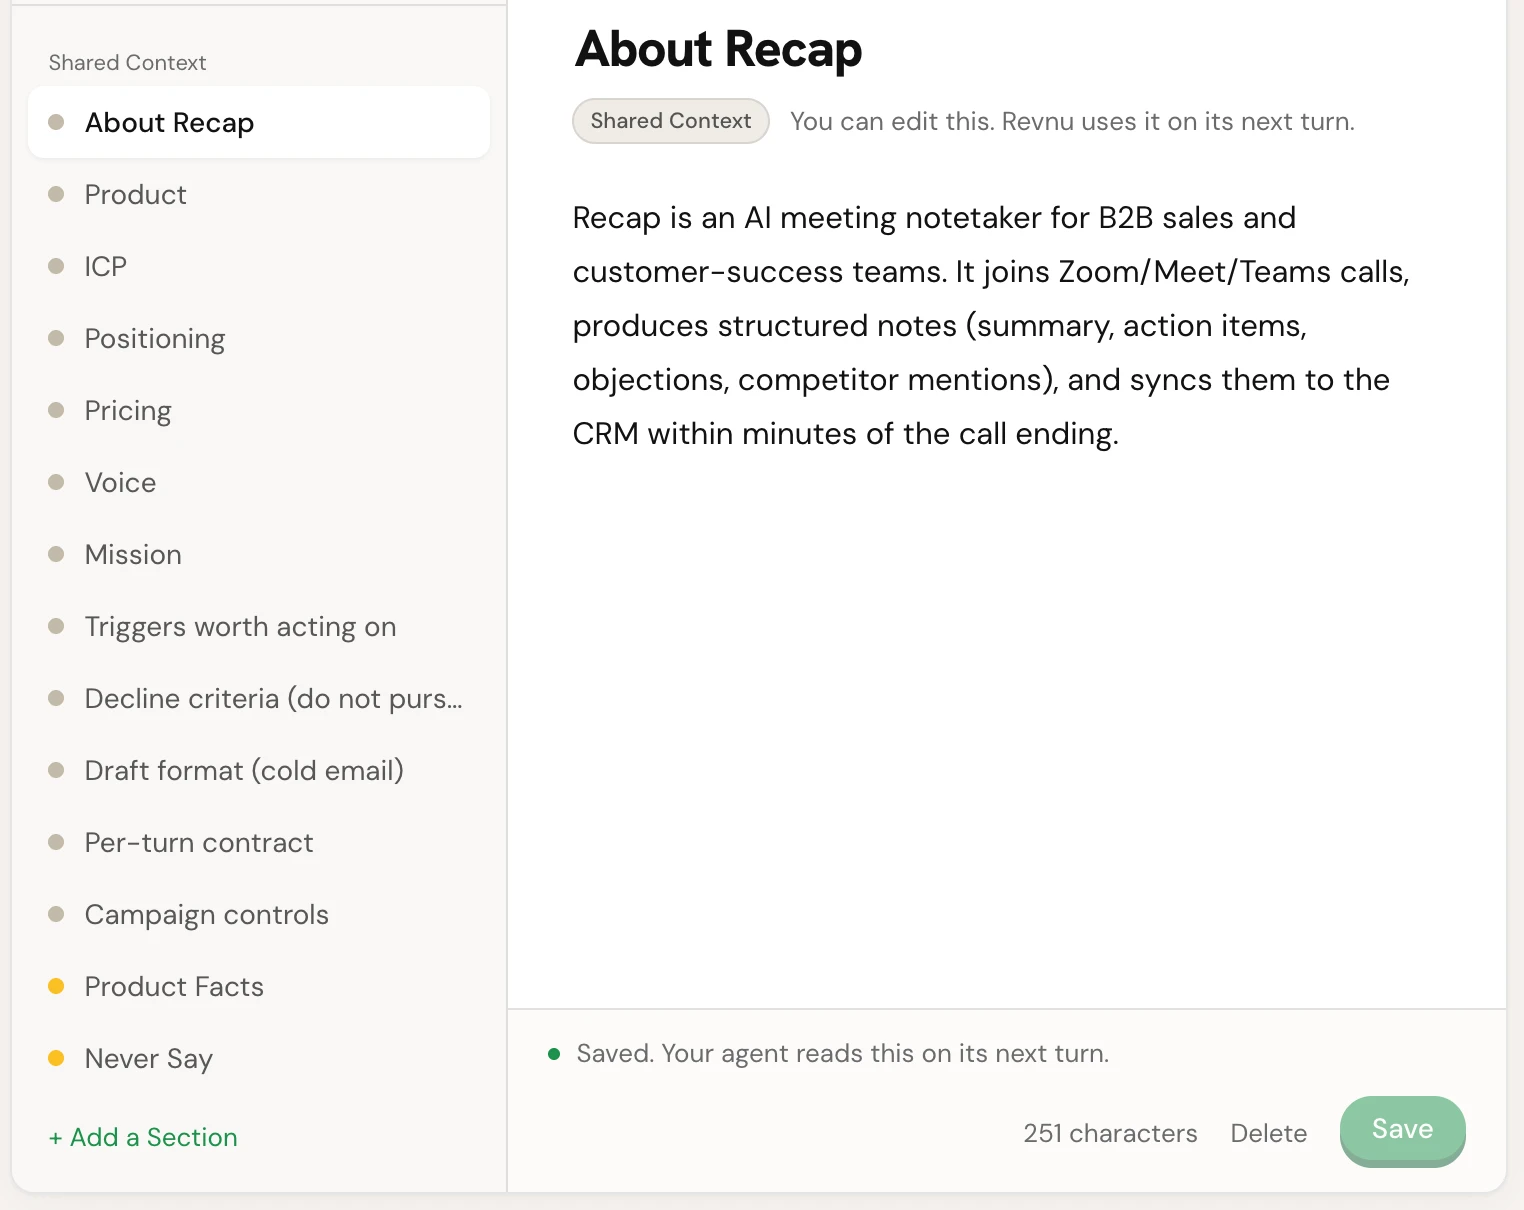Go to the Pricing section
Screen dimensions: 1524x1210
coord(259,410)
